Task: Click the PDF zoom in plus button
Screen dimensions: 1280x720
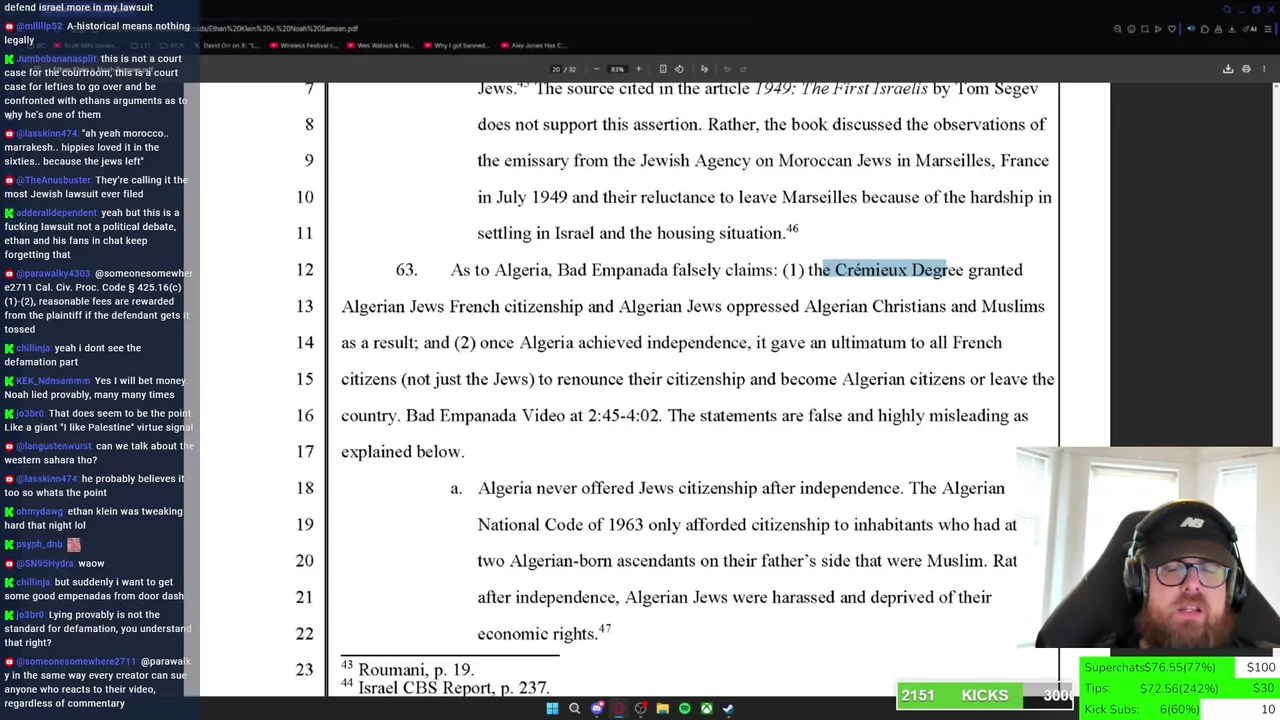Action: 638,69
